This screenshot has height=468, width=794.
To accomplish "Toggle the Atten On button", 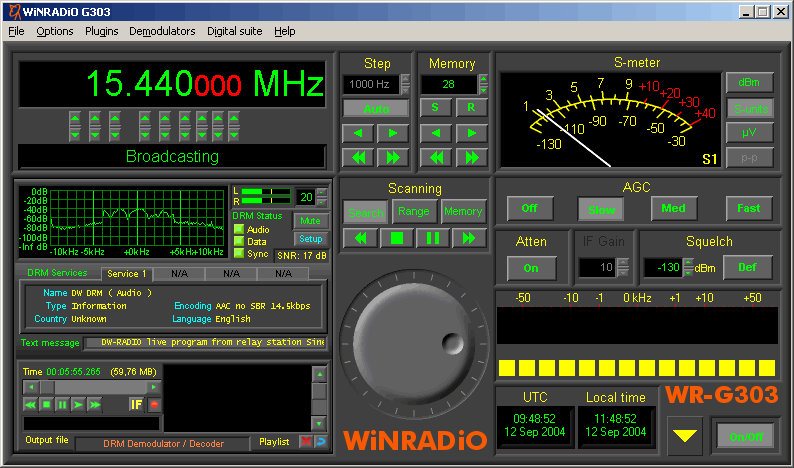I will tap(531, 268).
